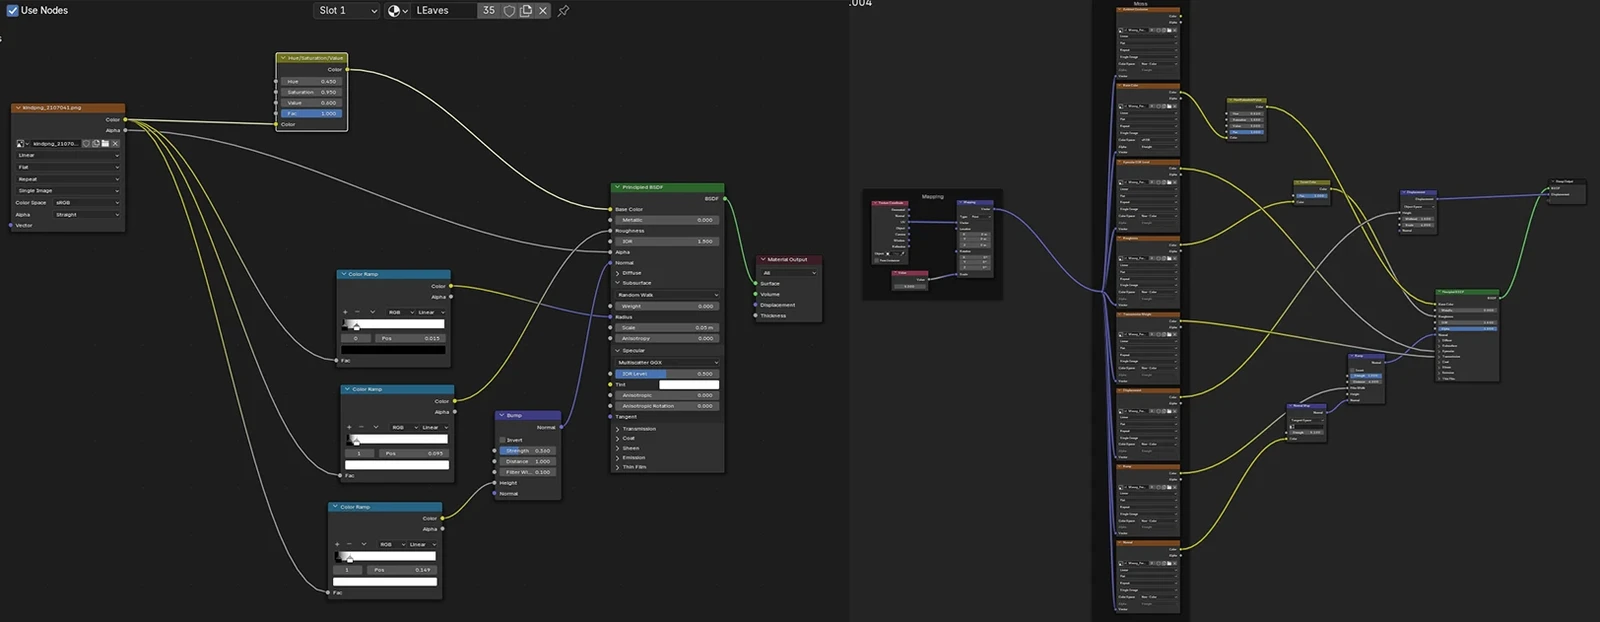Add a stop with plus in bottom Color Ramp

[x=337, y=544]
